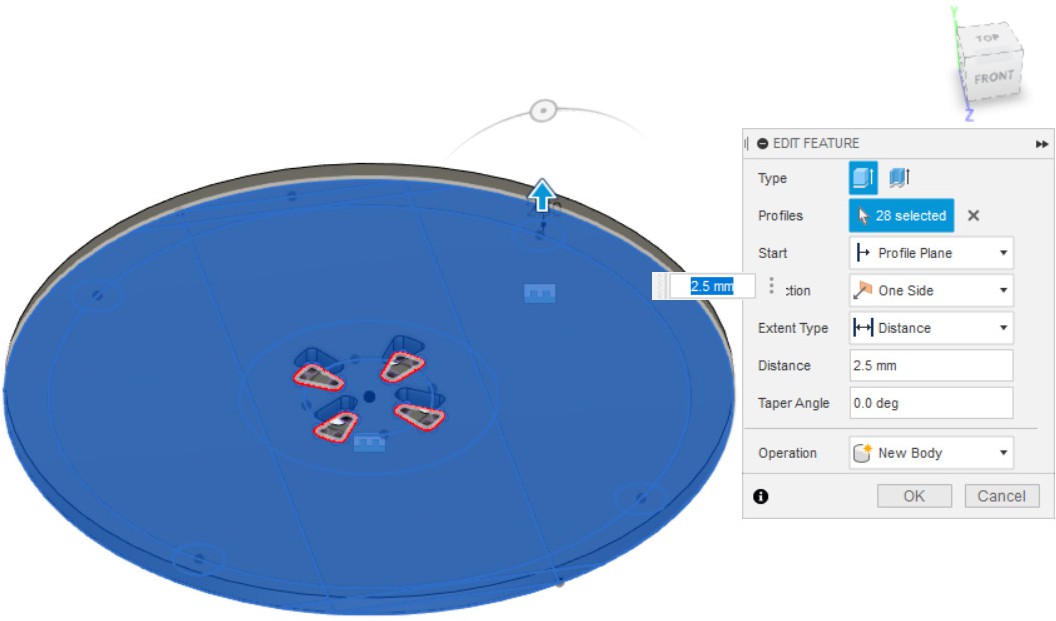Viewport: 1056px width, 621px height.
Task: Clear the profile selection with the X
Action: pyautogui.click(x=973, y=216)
